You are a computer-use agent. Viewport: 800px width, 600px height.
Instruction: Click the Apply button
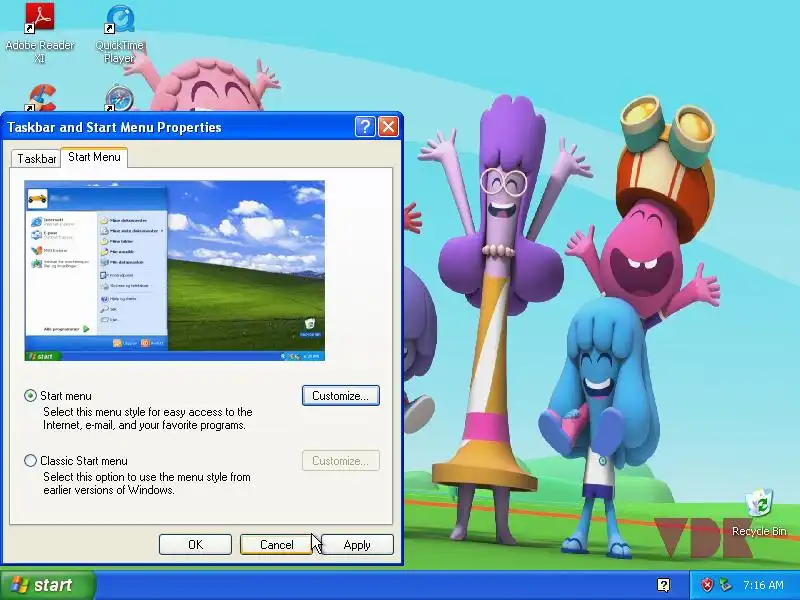357,544
